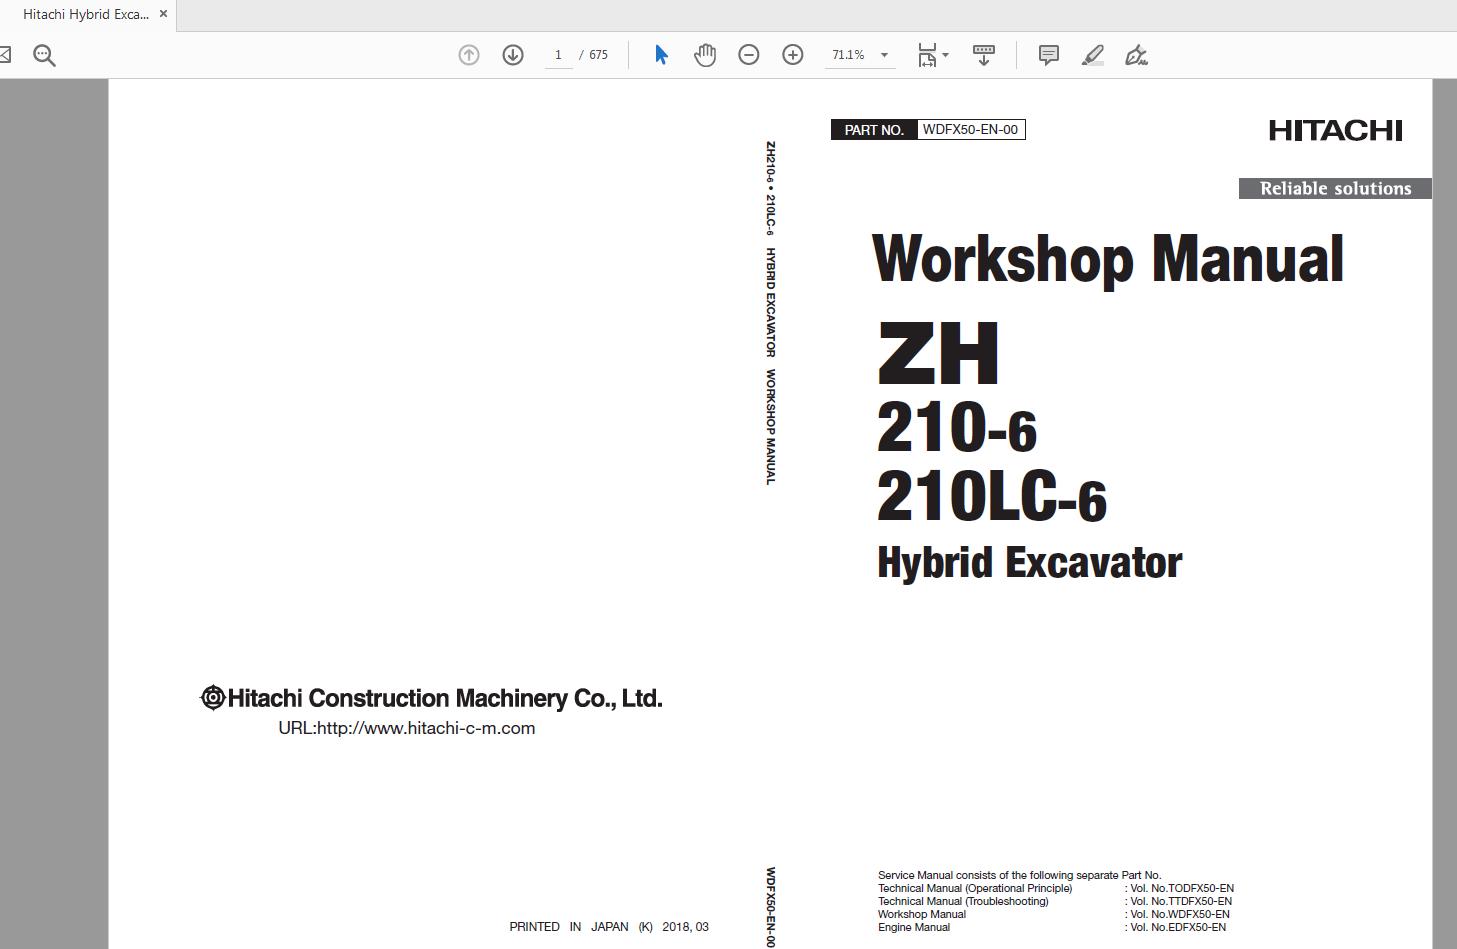Click the Reliable solutions banner
The image size is (1457, 949).
(x=1335, y=188)
